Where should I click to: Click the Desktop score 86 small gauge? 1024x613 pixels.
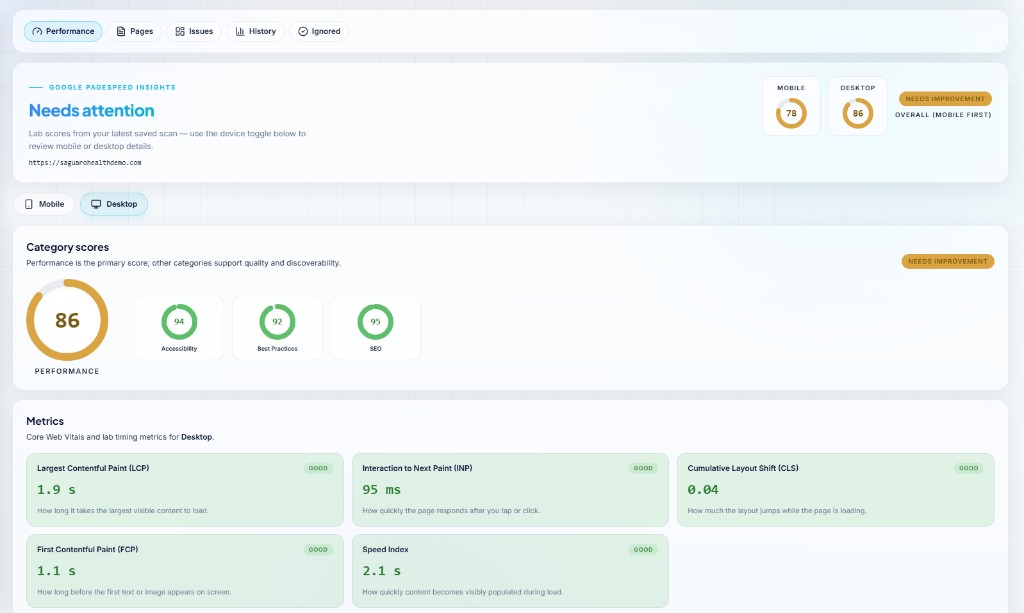[857, 114]
